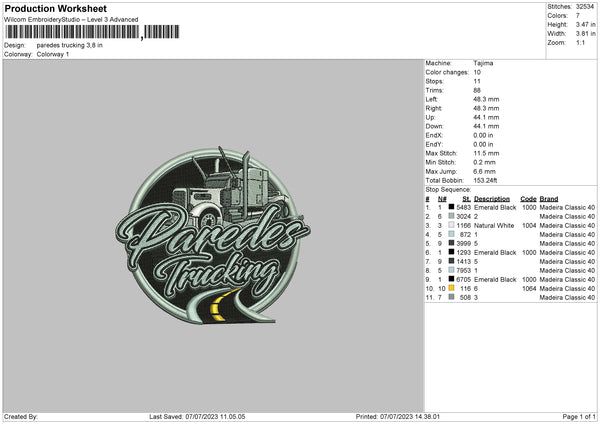Click the gray-green swatch in the 508 stitch row
Viewport: 600px width, 424px height.
tap(452, 297)
